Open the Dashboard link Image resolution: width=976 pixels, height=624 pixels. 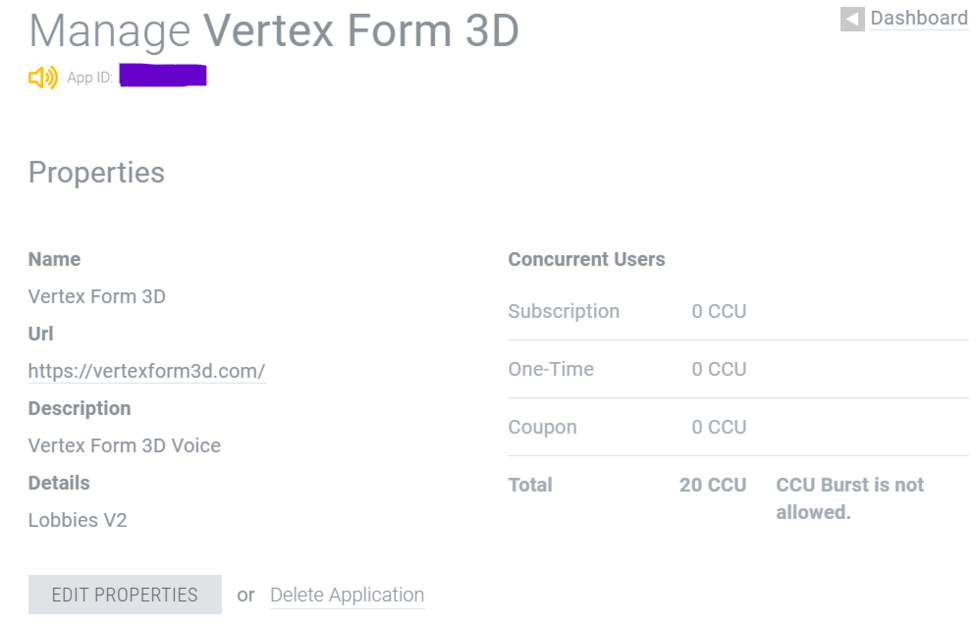(918, 18)
